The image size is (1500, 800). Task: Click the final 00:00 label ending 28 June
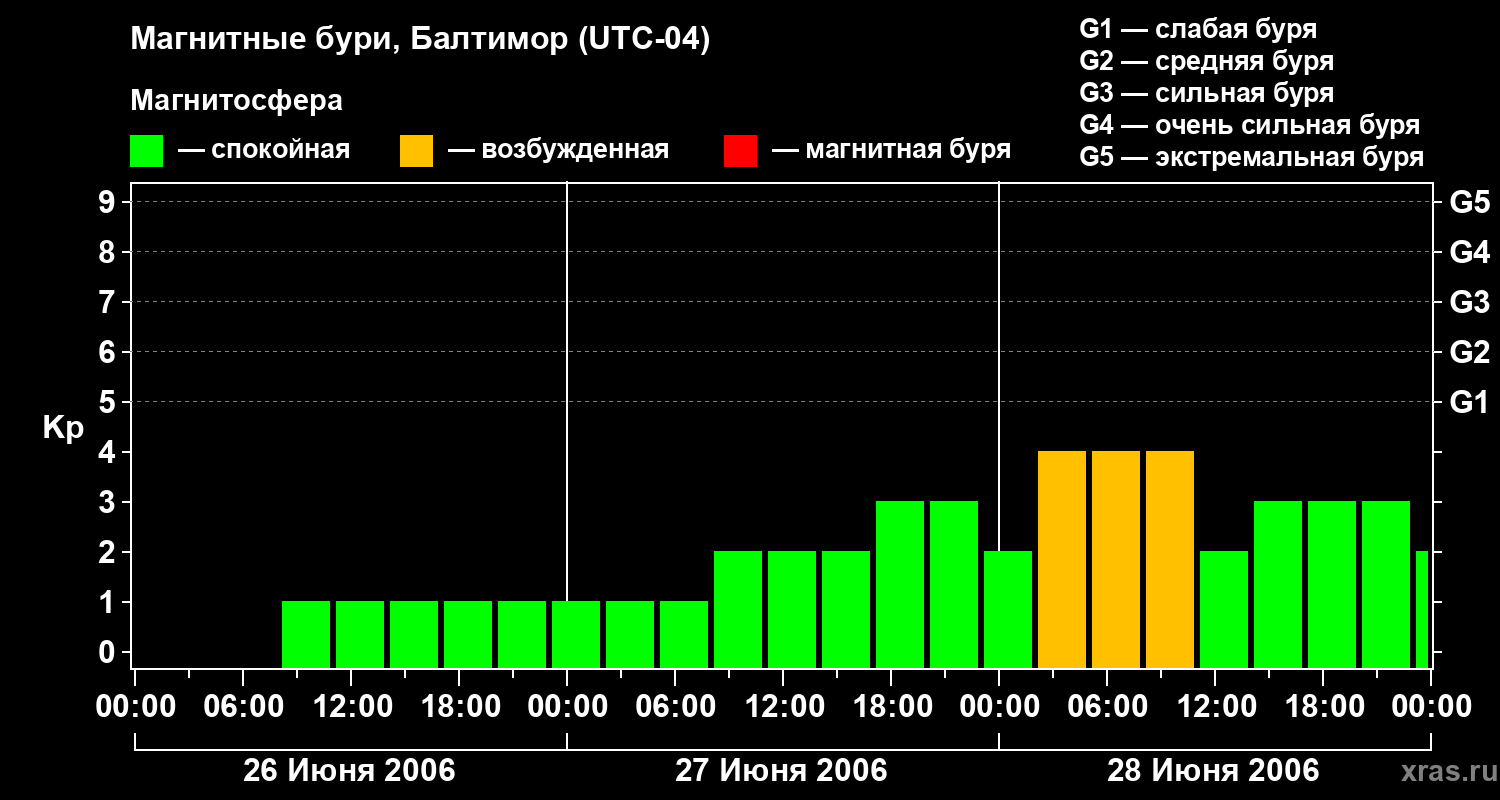[1431, 706]
